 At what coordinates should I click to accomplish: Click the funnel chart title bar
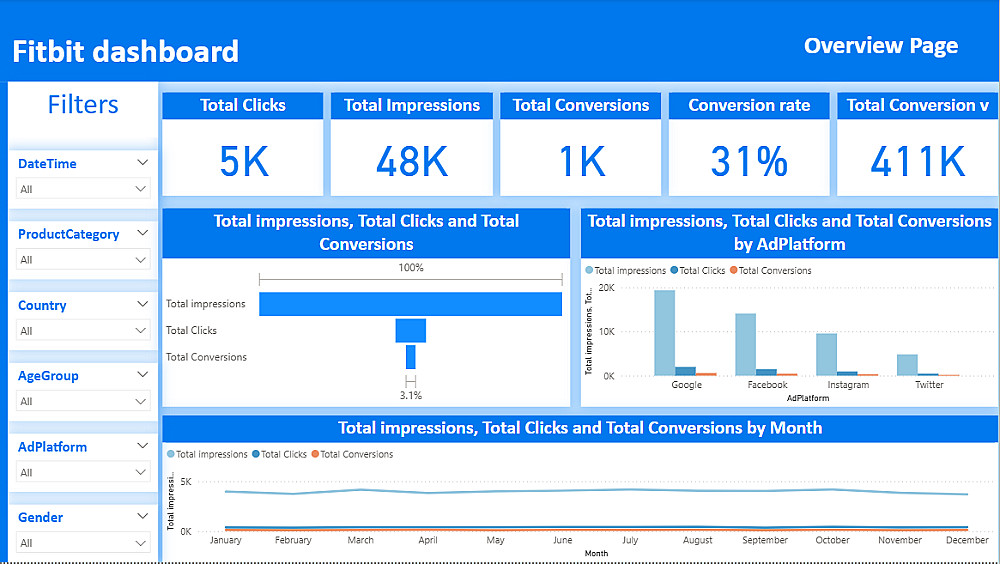(x=366, y=232)
